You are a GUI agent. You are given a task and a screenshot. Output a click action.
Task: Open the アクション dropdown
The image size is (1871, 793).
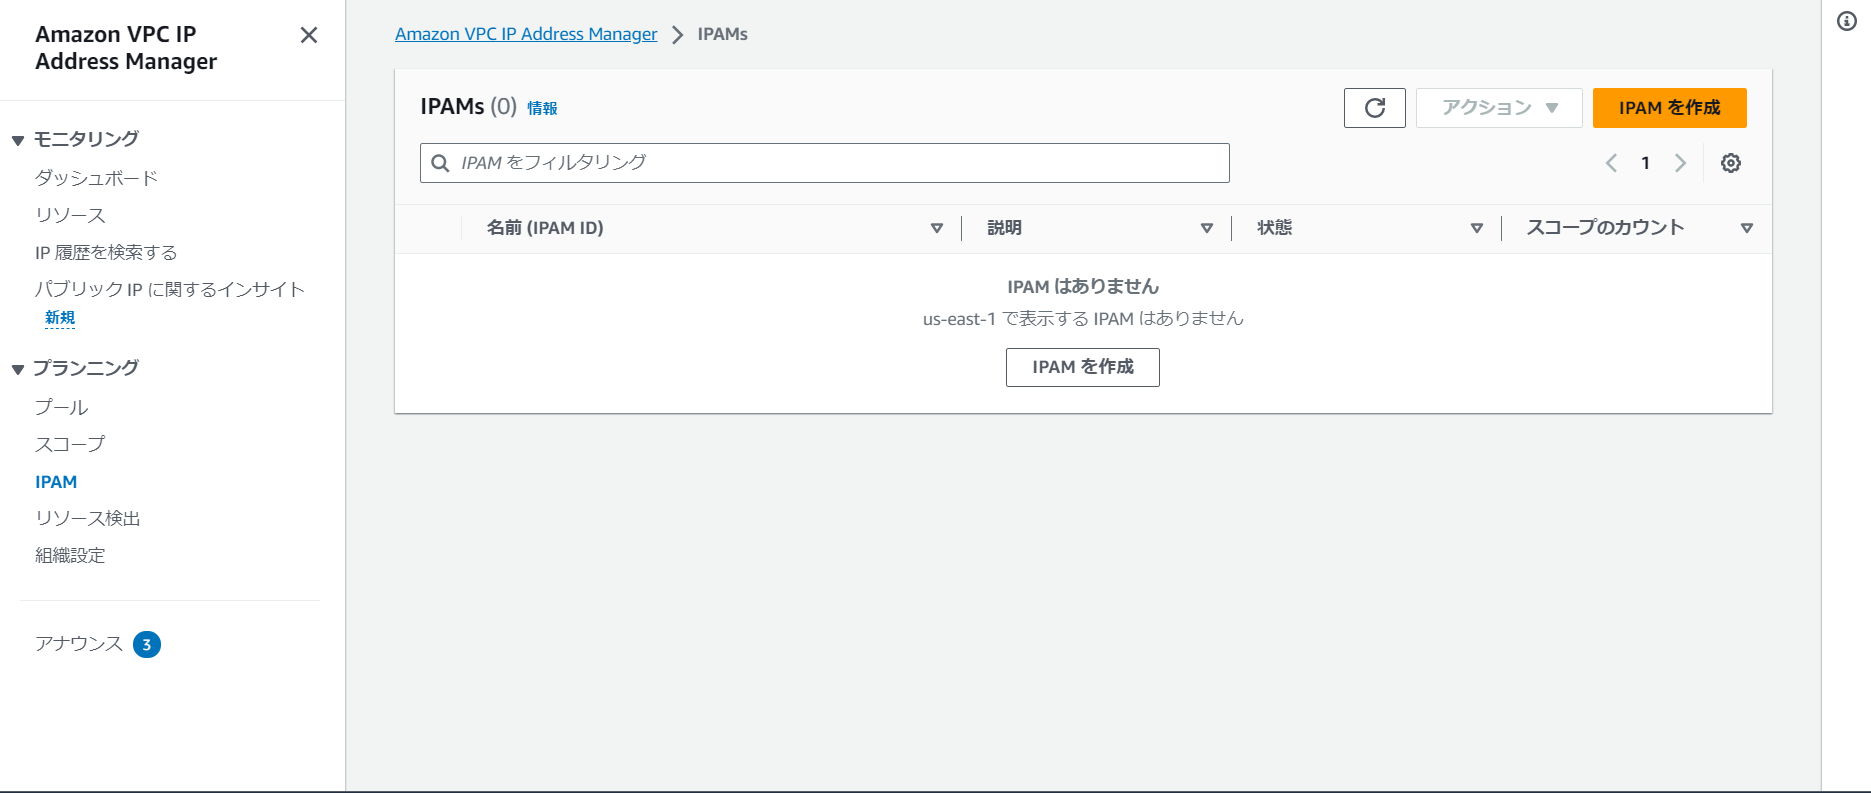click(x=1499, y=108)
